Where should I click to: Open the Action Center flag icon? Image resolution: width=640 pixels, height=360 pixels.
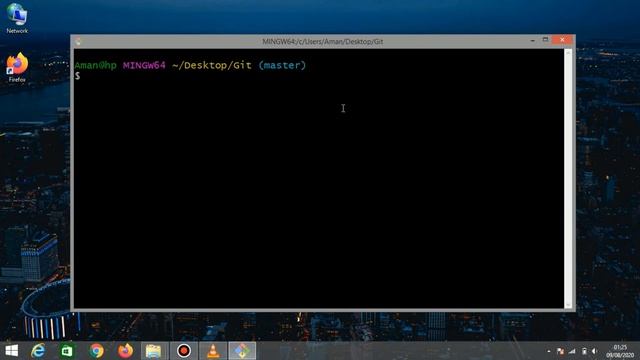(x=560, y=351)
